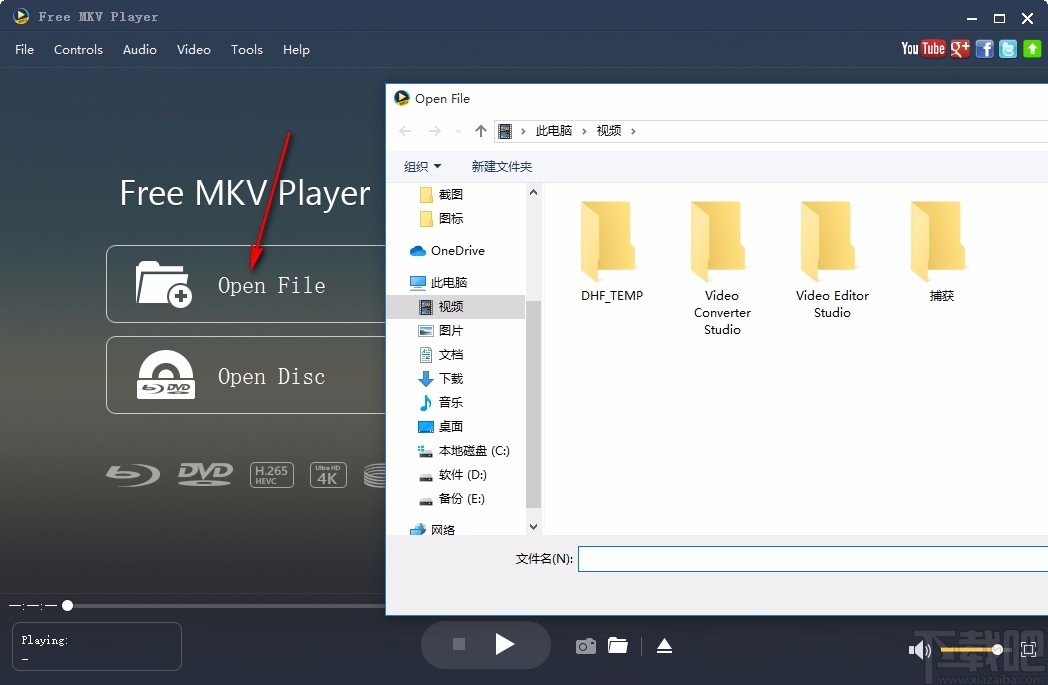Select the DHF_TEMP folder

[x=612, y=253]
